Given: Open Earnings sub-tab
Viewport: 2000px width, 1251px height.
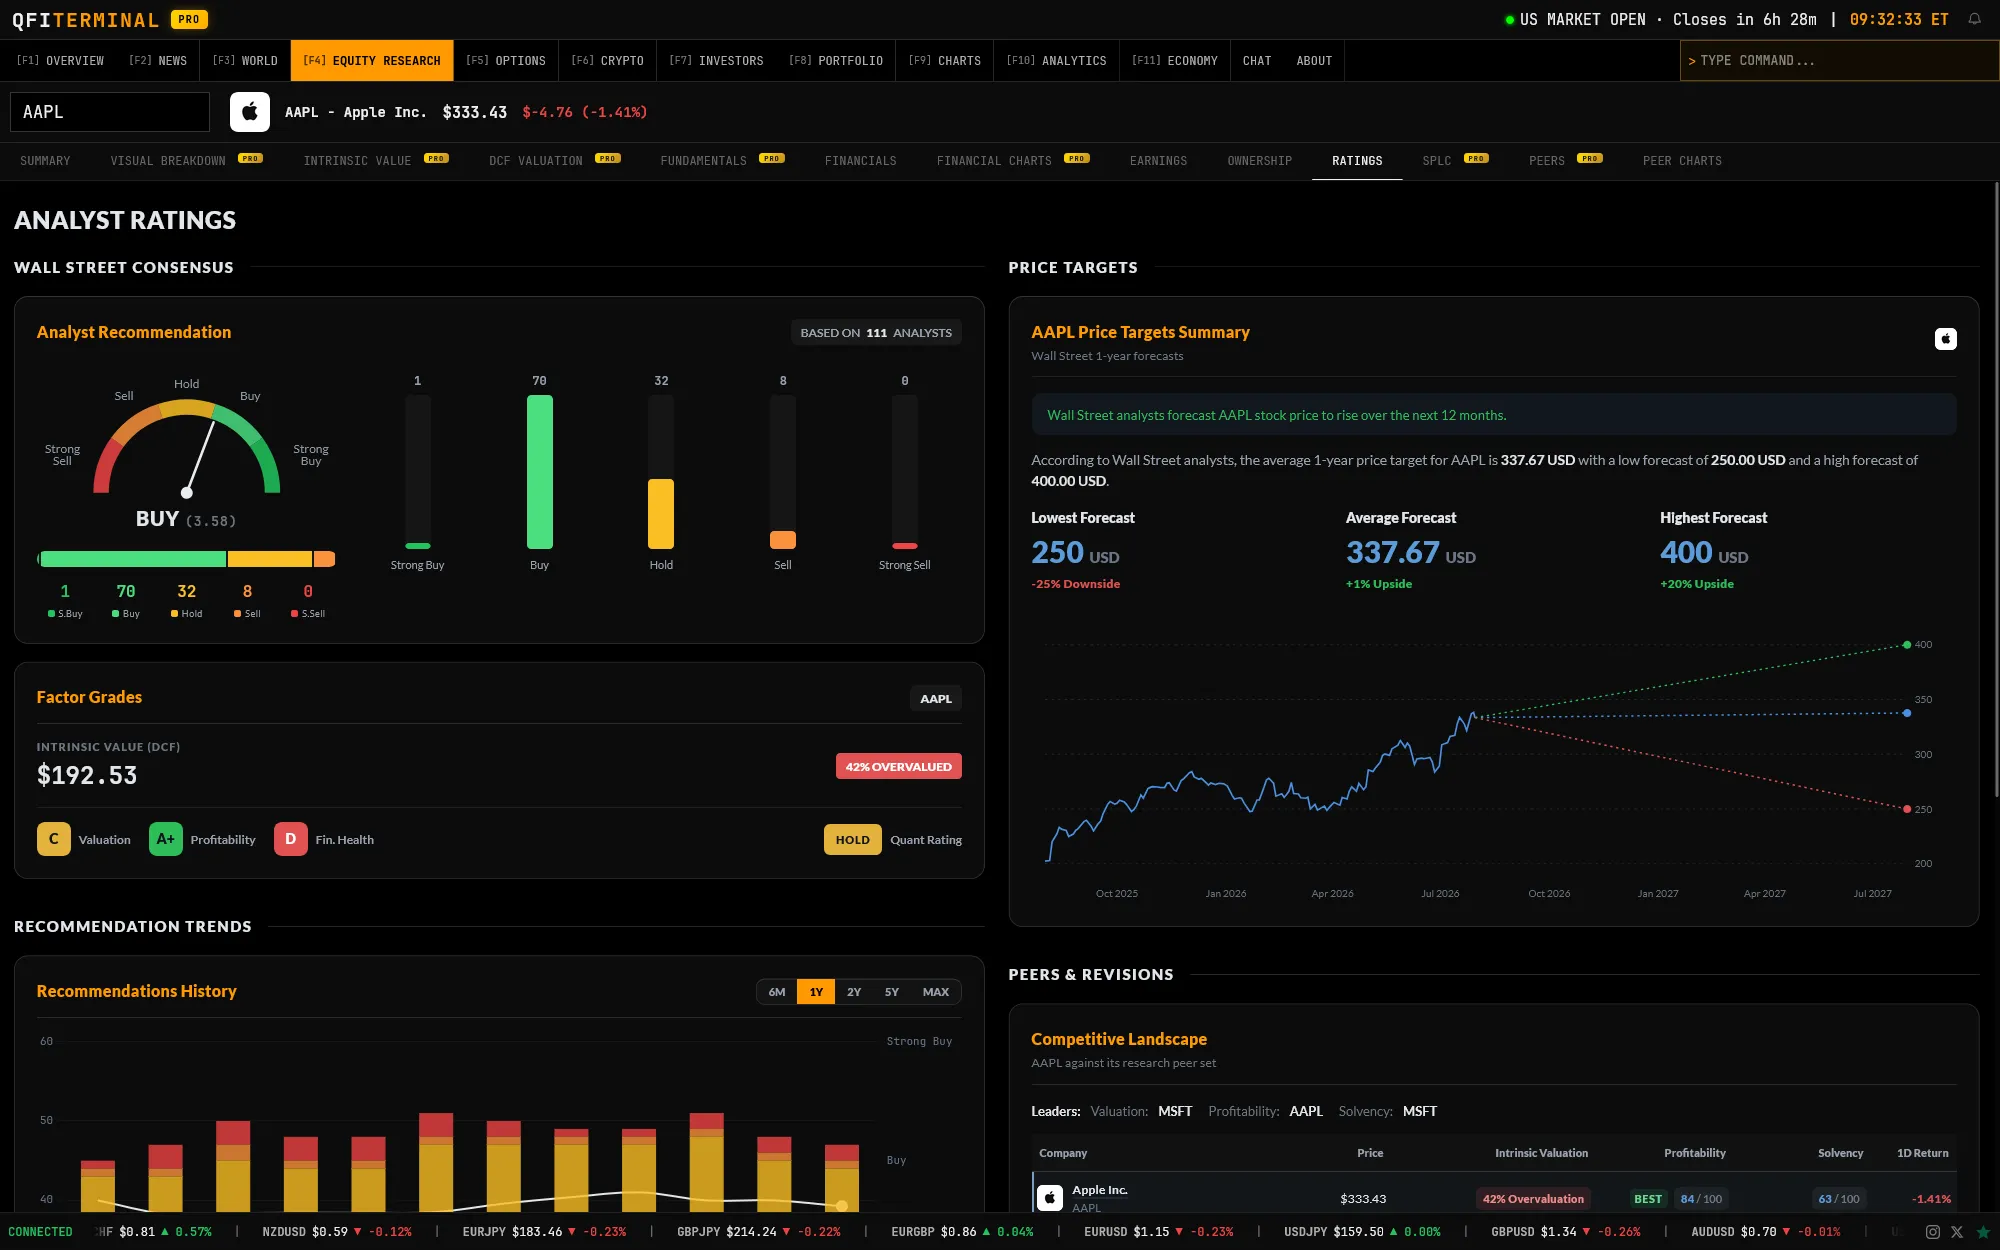Looking at the screenshot, I should tap(1158, 161).
